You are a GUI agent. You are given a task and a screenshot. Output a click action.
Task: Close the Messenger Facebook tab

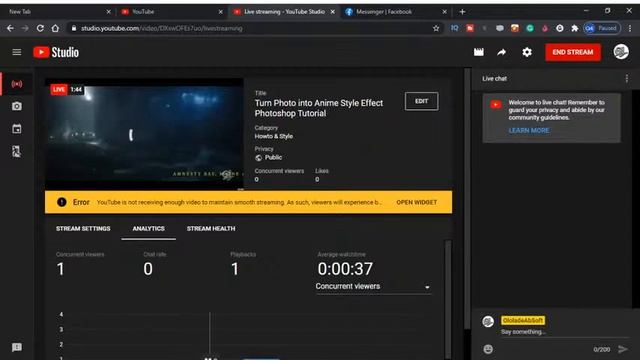point(444,12)
